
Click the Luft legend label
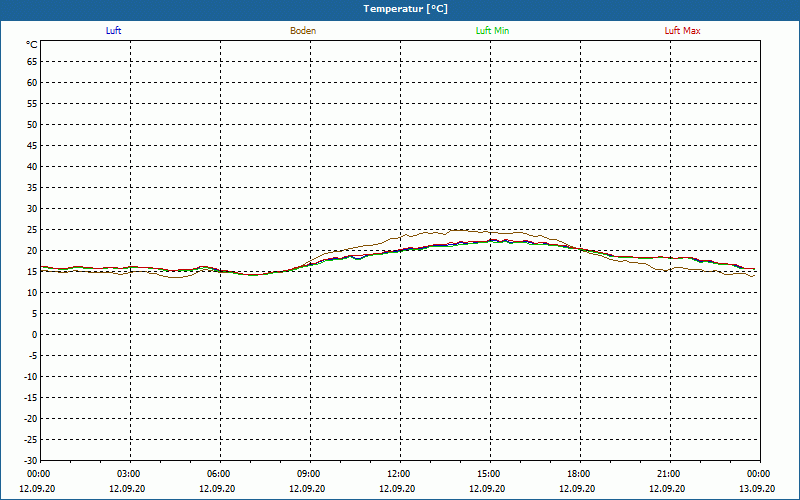click(x=113, y=31)
